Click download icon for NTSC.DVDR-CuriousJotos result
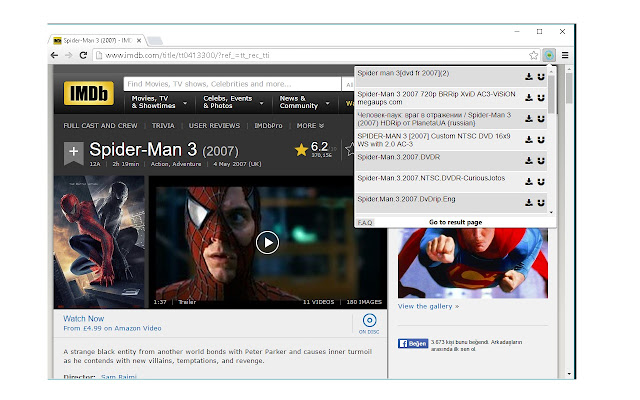 [x=529, y=182]
